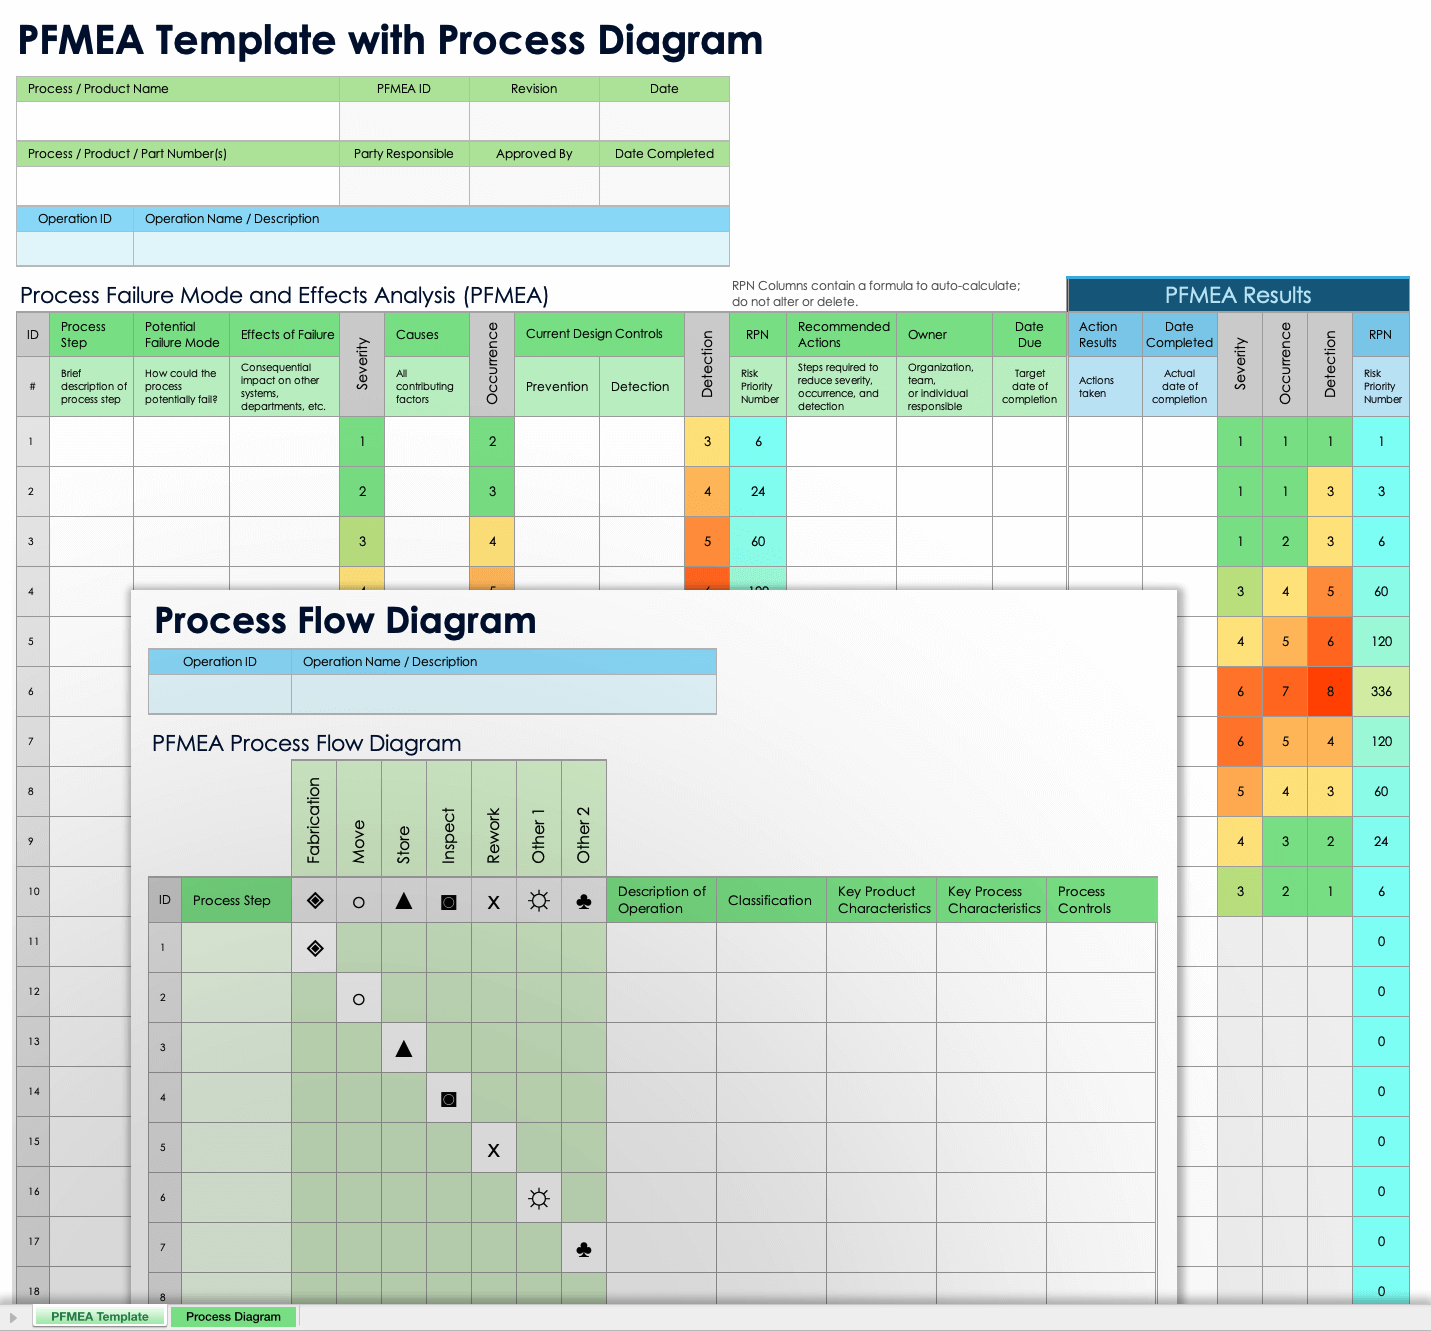
Task: Click the Rework X symbol in header row
Action: [x=494, y=902]
